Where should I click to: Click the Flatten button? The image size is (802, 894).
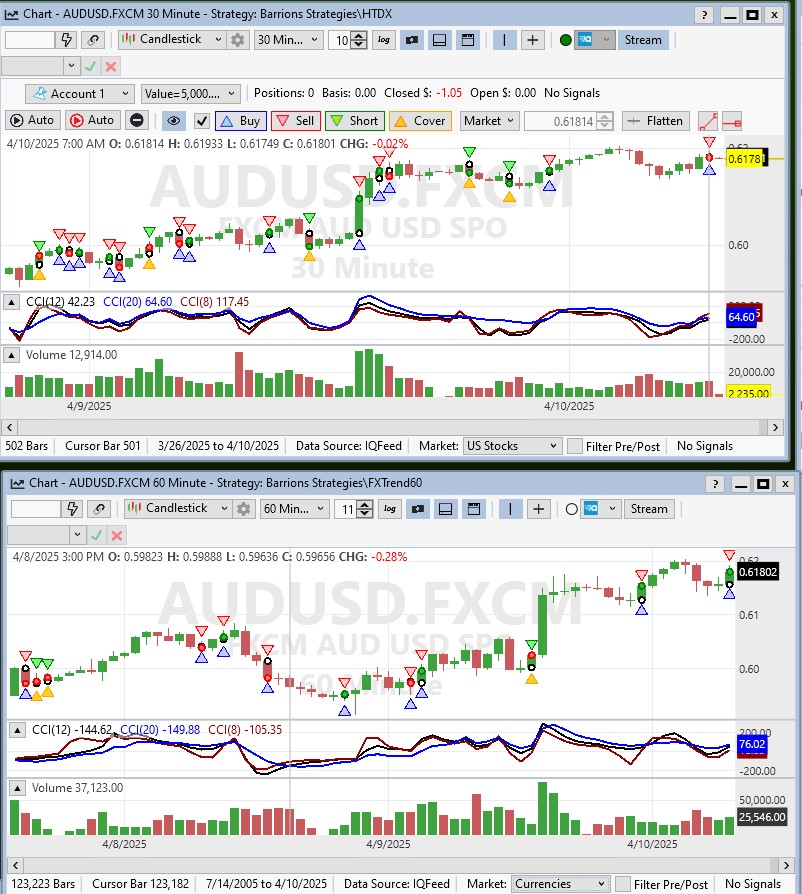coord(656,121)
